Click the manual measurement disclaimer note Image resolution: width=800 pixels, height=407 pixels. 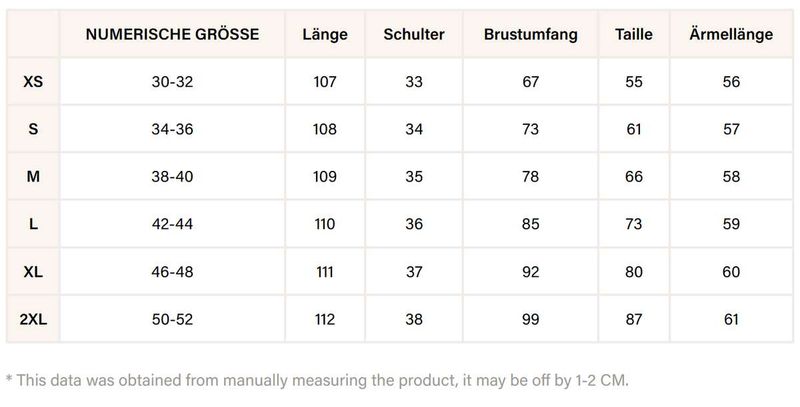tap(318, 380)
